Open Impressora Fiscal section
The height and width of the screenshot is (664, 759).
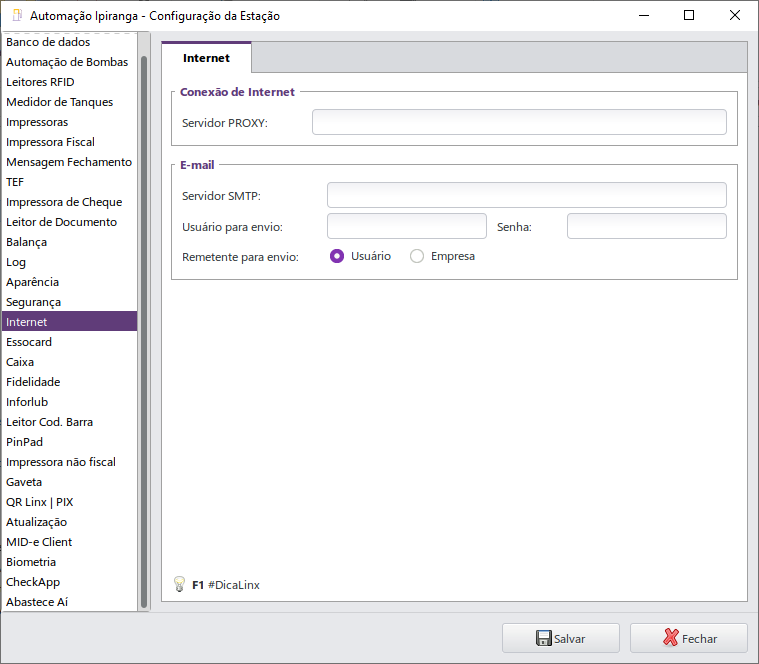tap(69, 142)
